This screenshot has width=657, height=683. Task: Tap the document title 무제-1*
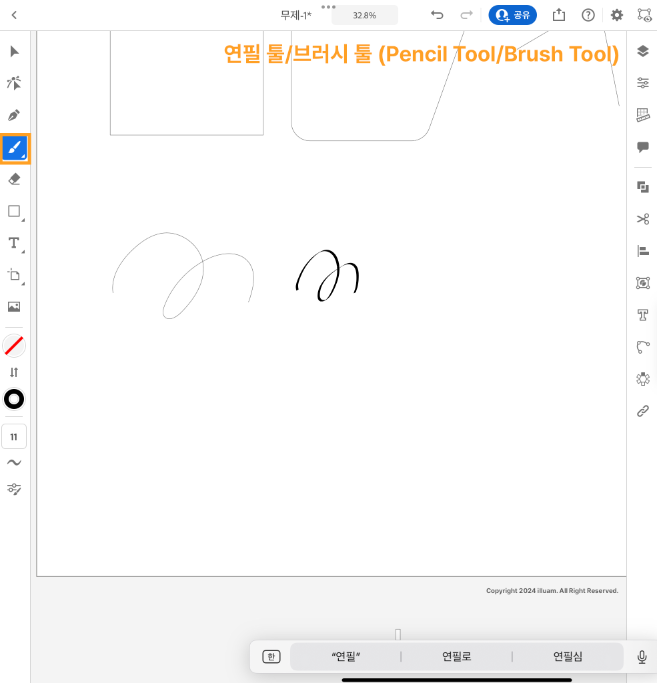[296, 15]
